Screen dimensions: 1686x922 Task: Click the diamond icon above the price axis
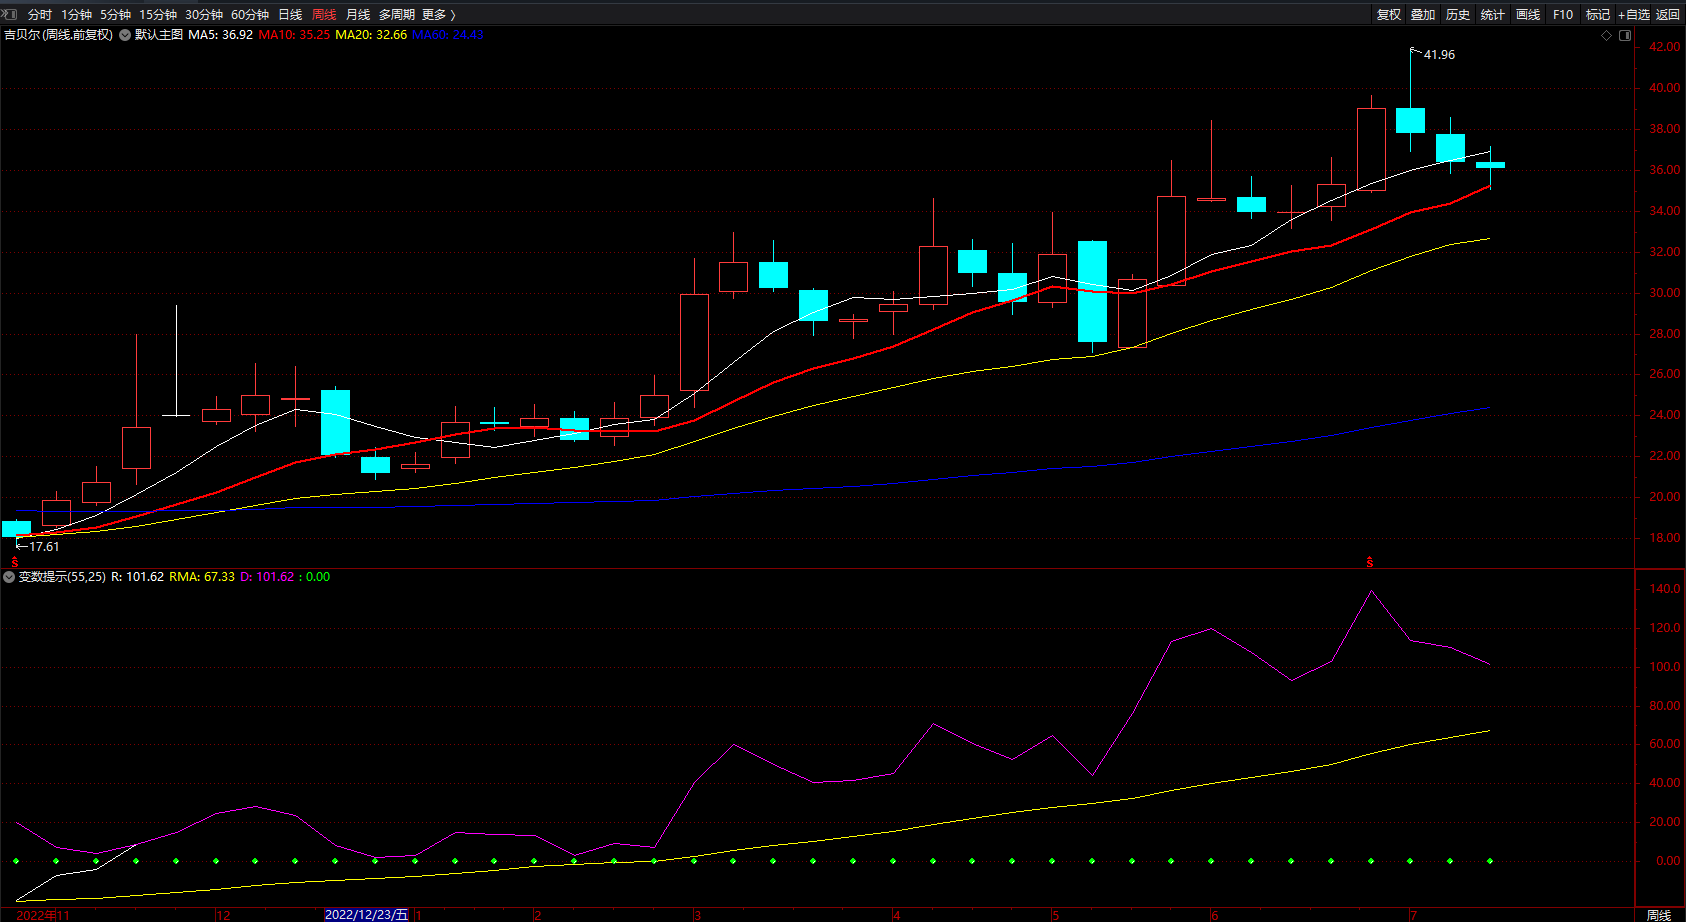tap(1607, 35)
